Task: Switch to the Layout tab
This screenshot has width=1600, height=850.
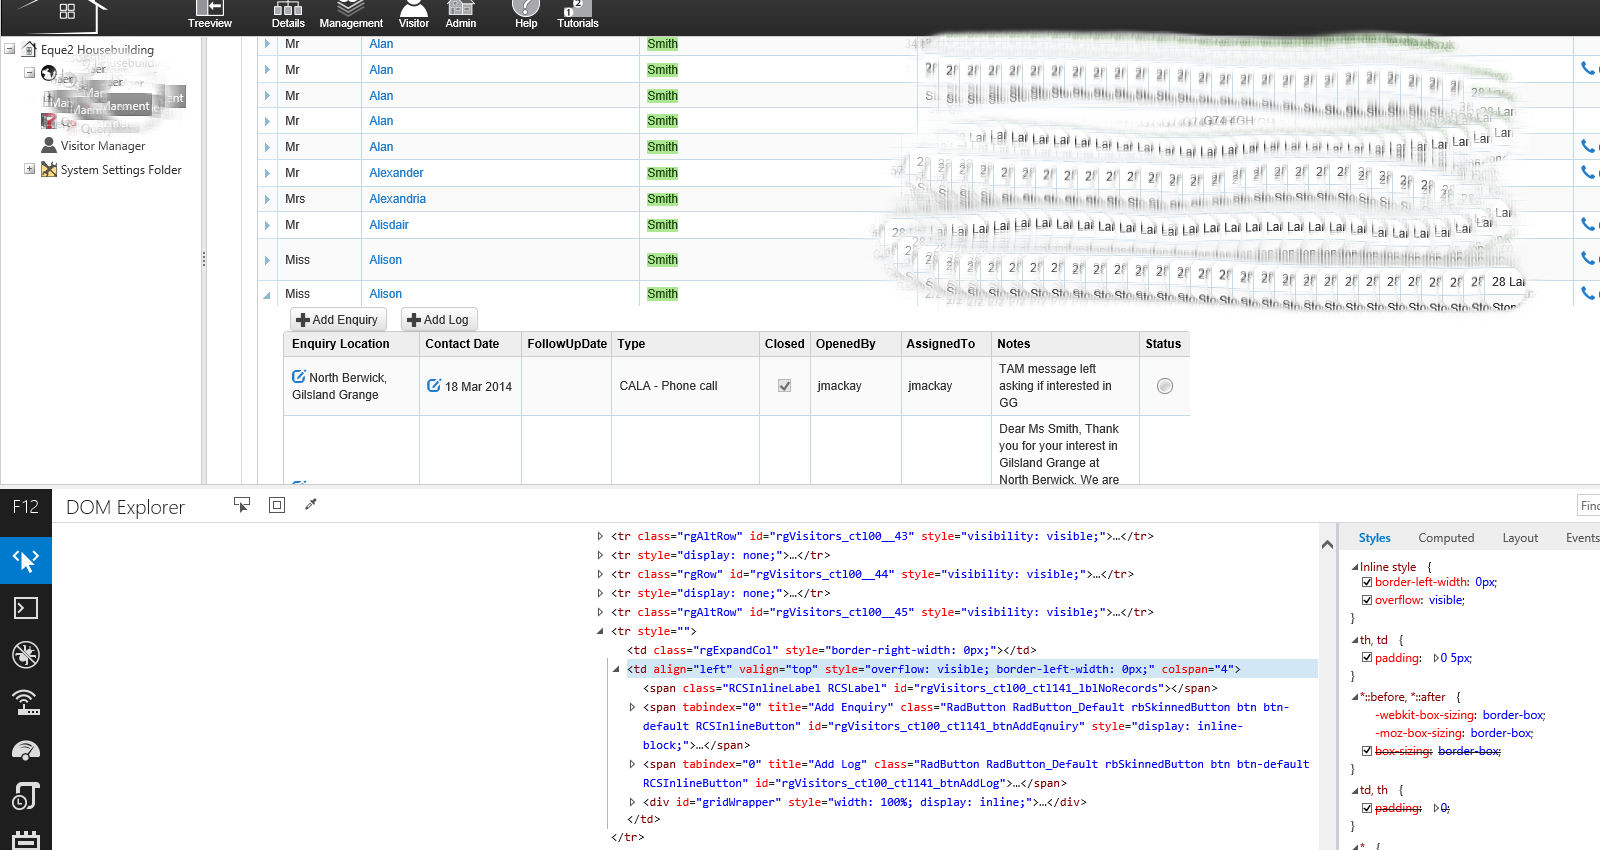Action: 1519,538
